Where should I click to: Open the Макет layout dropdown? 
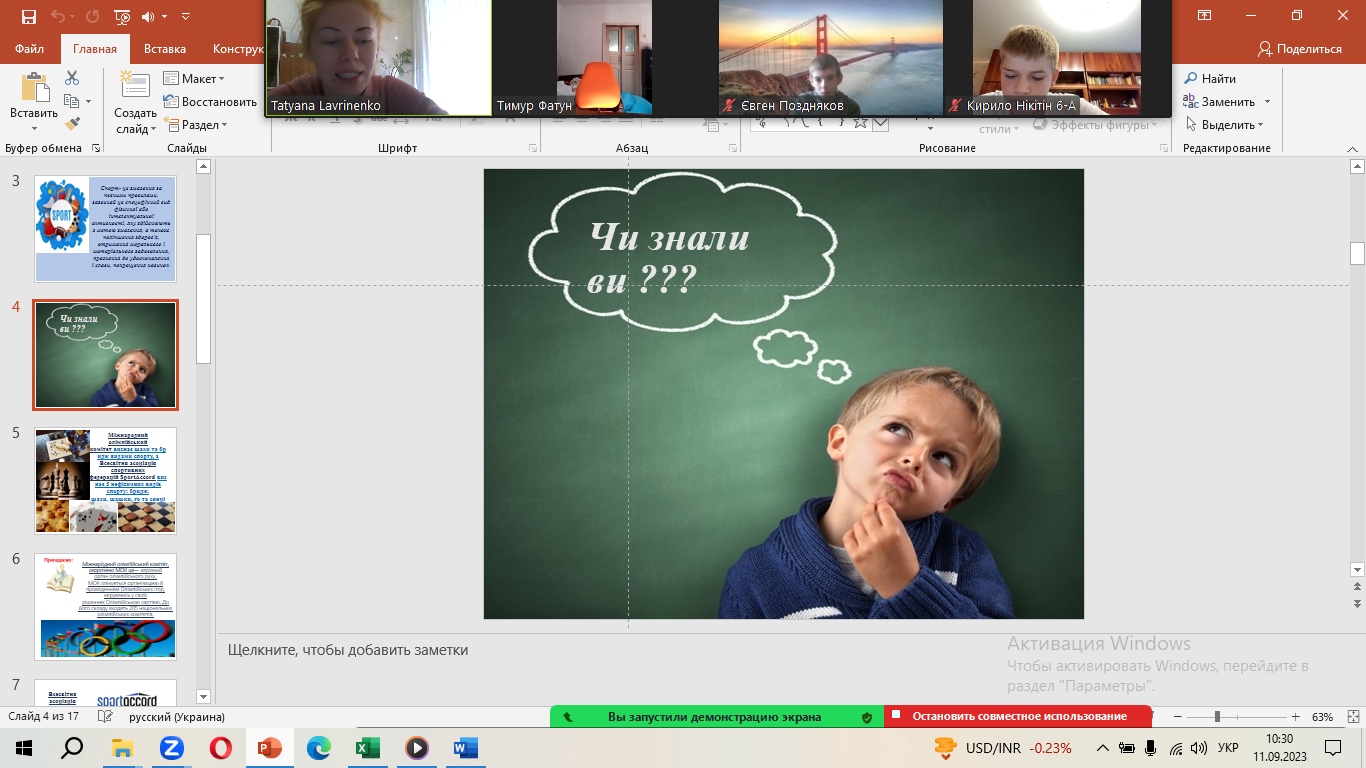click(x=195, y=78)
